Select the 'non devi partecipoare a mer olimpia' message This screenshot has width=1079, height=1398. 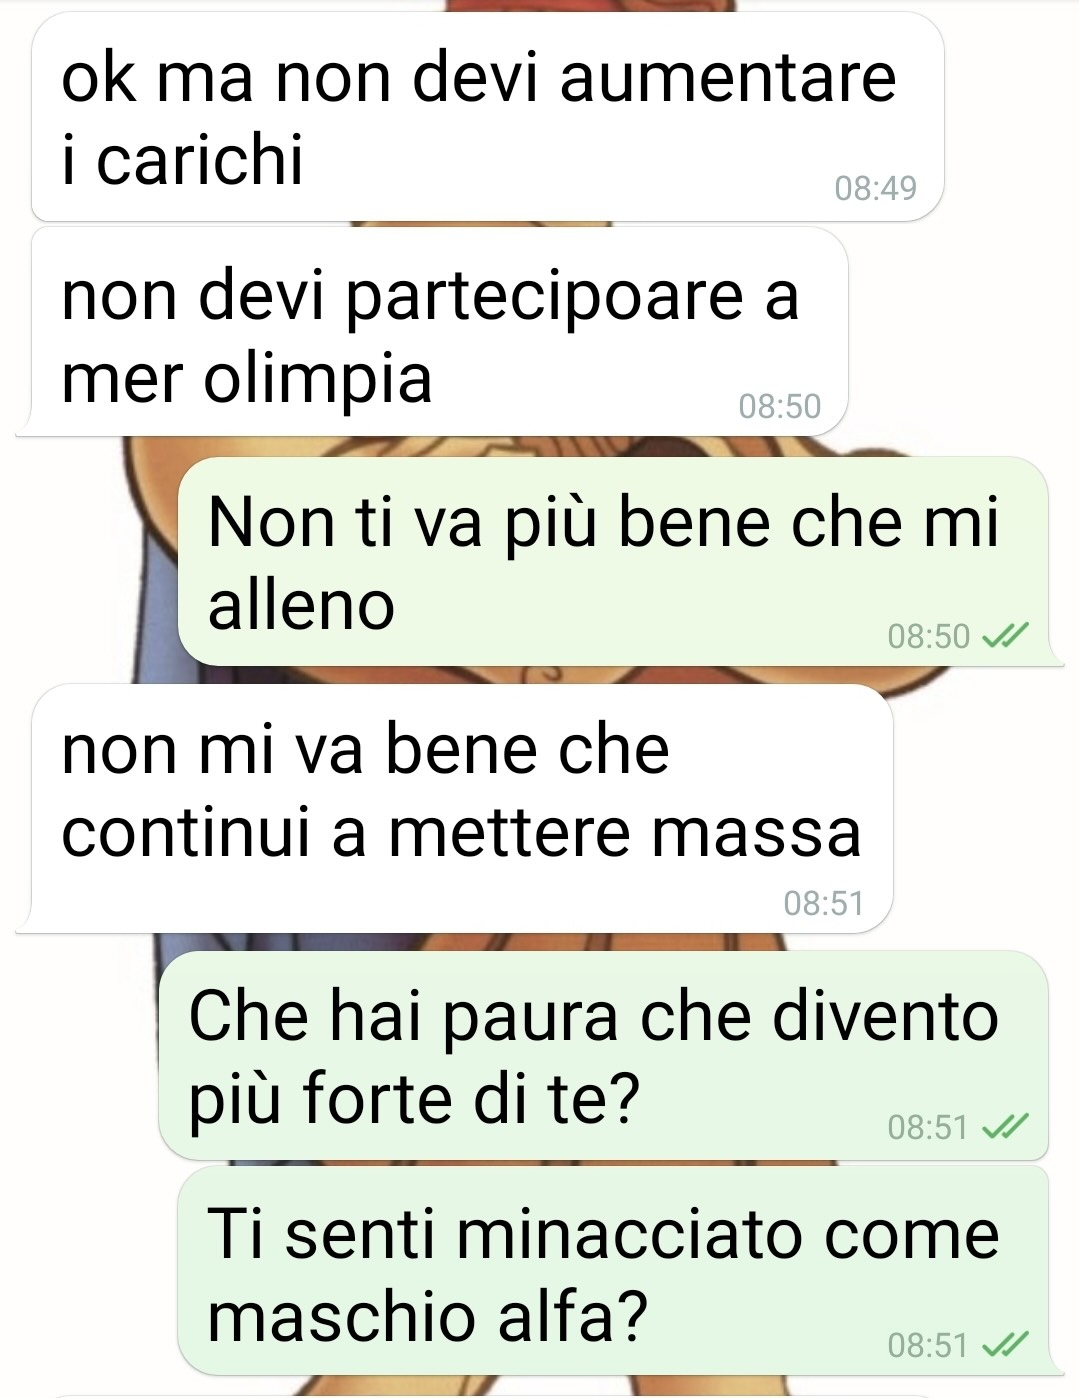pyautogui.click(x=440, y=332)
